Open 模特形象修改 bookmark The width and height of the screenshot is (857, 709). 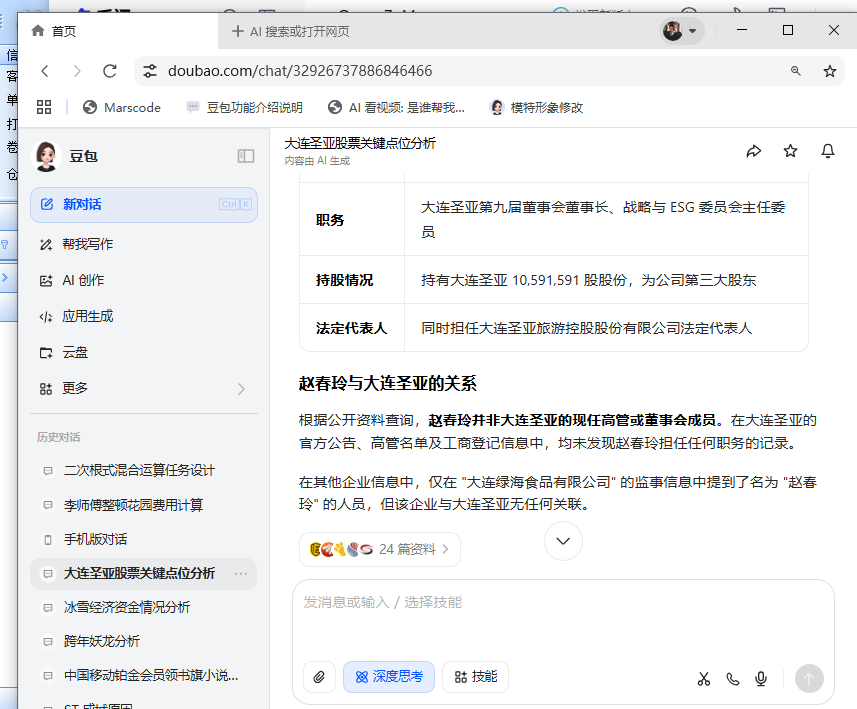[536, 108]
